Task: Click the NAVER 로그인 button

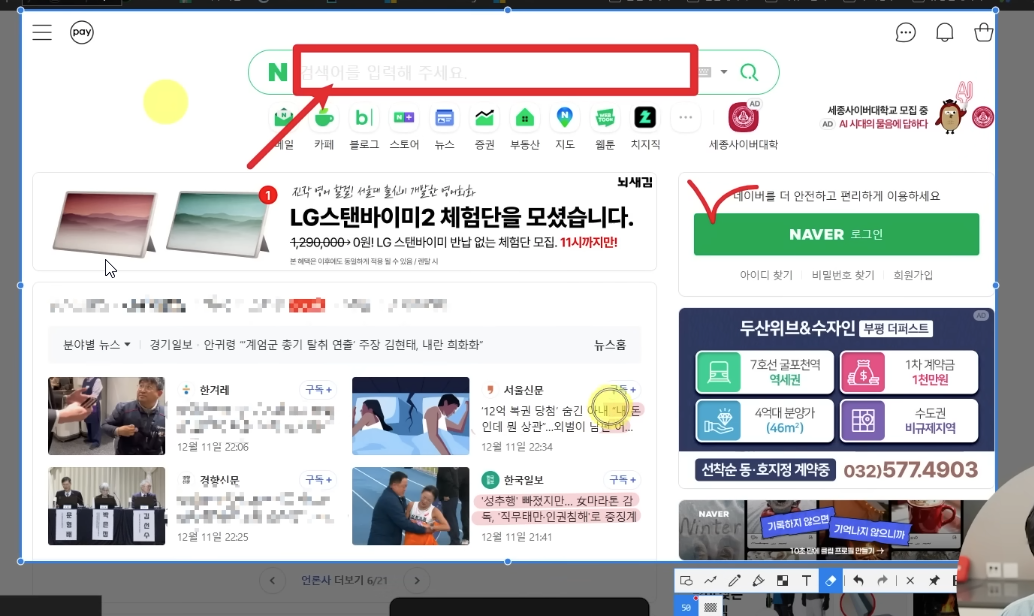Action: click(x=836, y=234)
